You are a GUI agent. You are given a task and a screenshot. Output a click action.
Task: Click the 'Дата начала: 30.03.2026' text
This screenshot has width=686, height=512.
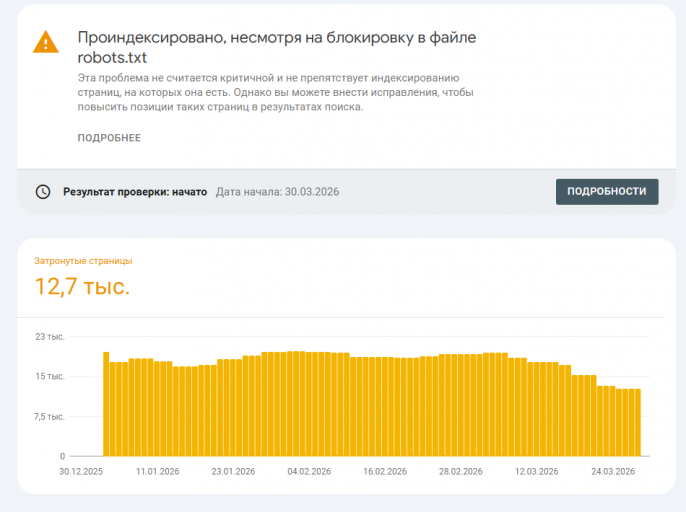(277, 192)
